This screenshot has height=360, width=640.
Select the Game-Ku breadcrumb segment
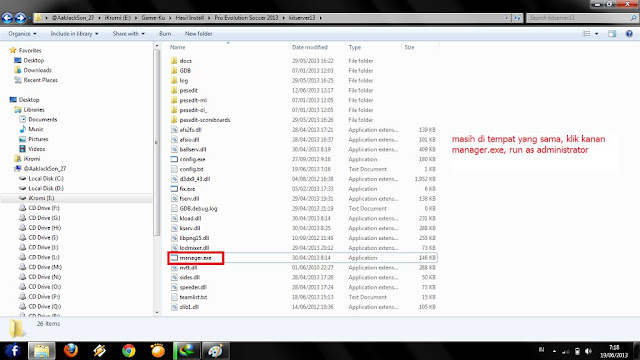click(x=153, y=18)
